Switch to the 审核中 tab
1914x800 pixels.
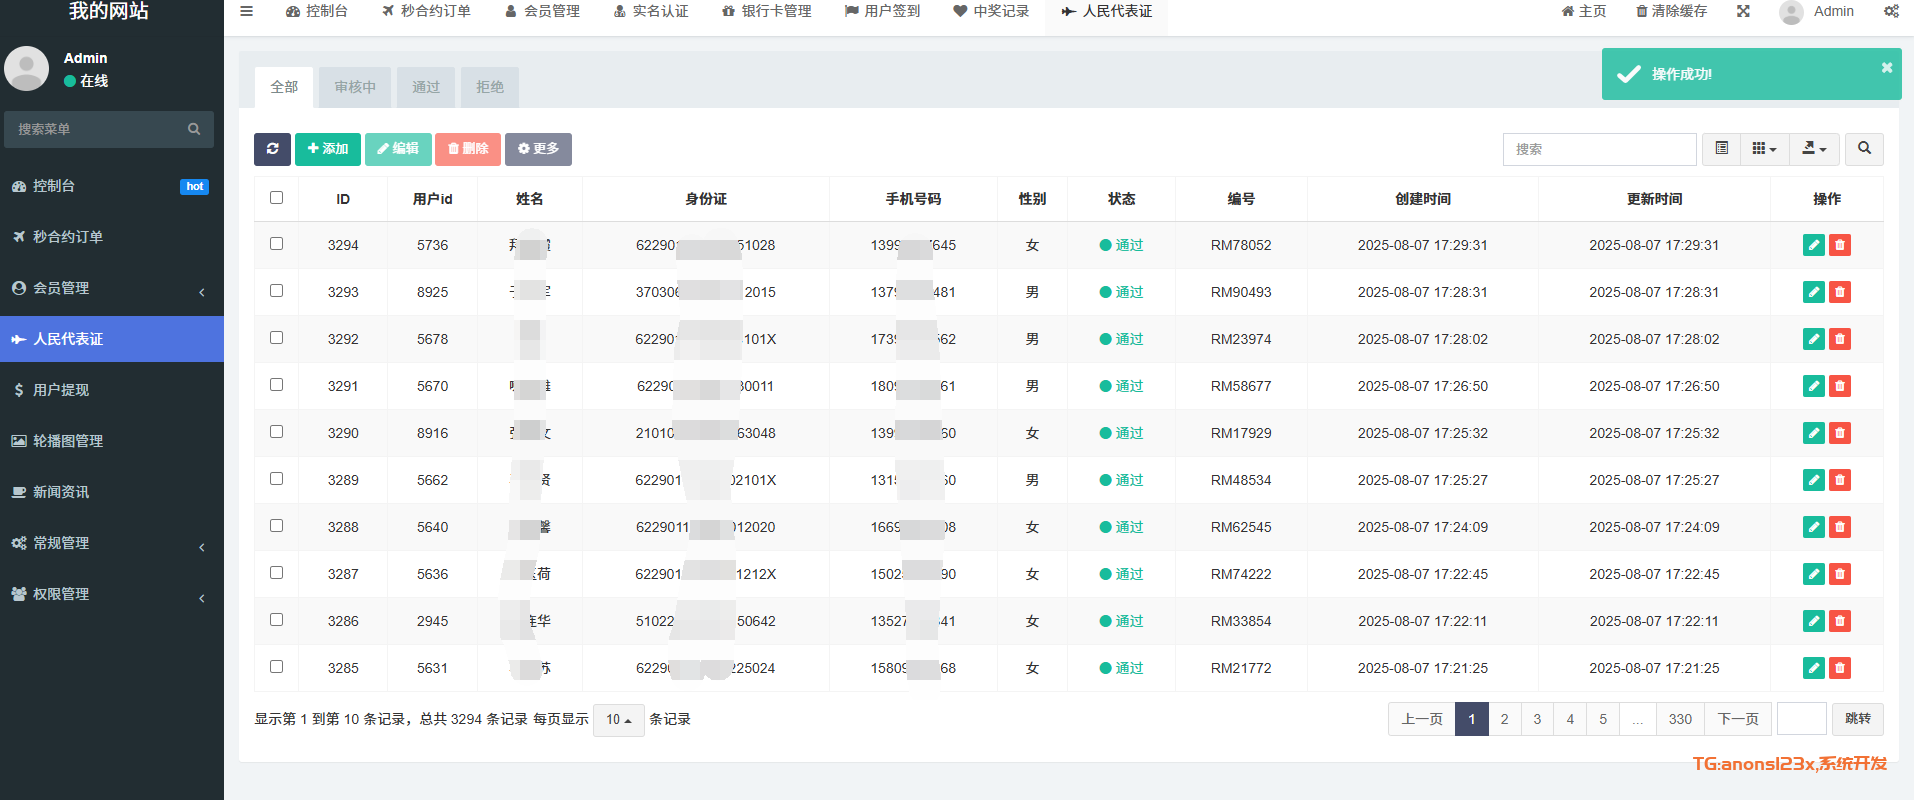click(355, 87)
